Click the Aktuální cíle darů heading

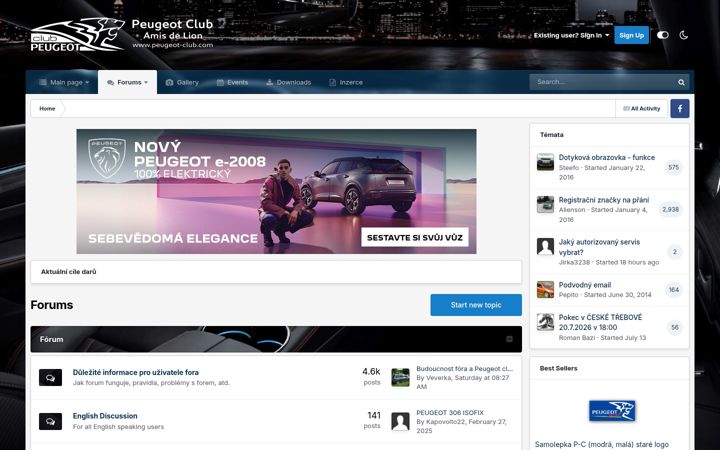(68, 271)
